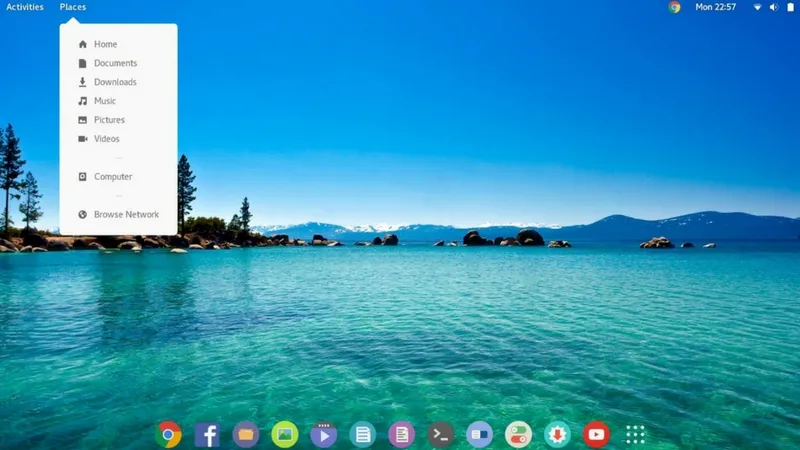Screen dimensions: 800x450
Task: Open the toggle-switch Tweaks dock icon
Action: tap(518, 434)
